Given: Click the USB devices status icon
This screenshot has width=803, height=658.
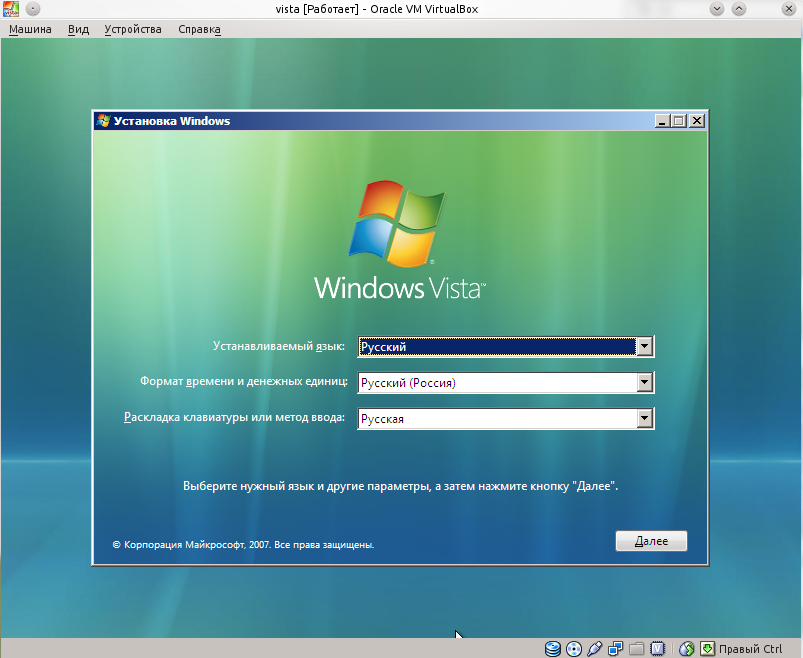Looking at the screenshot, I should 593,648.
